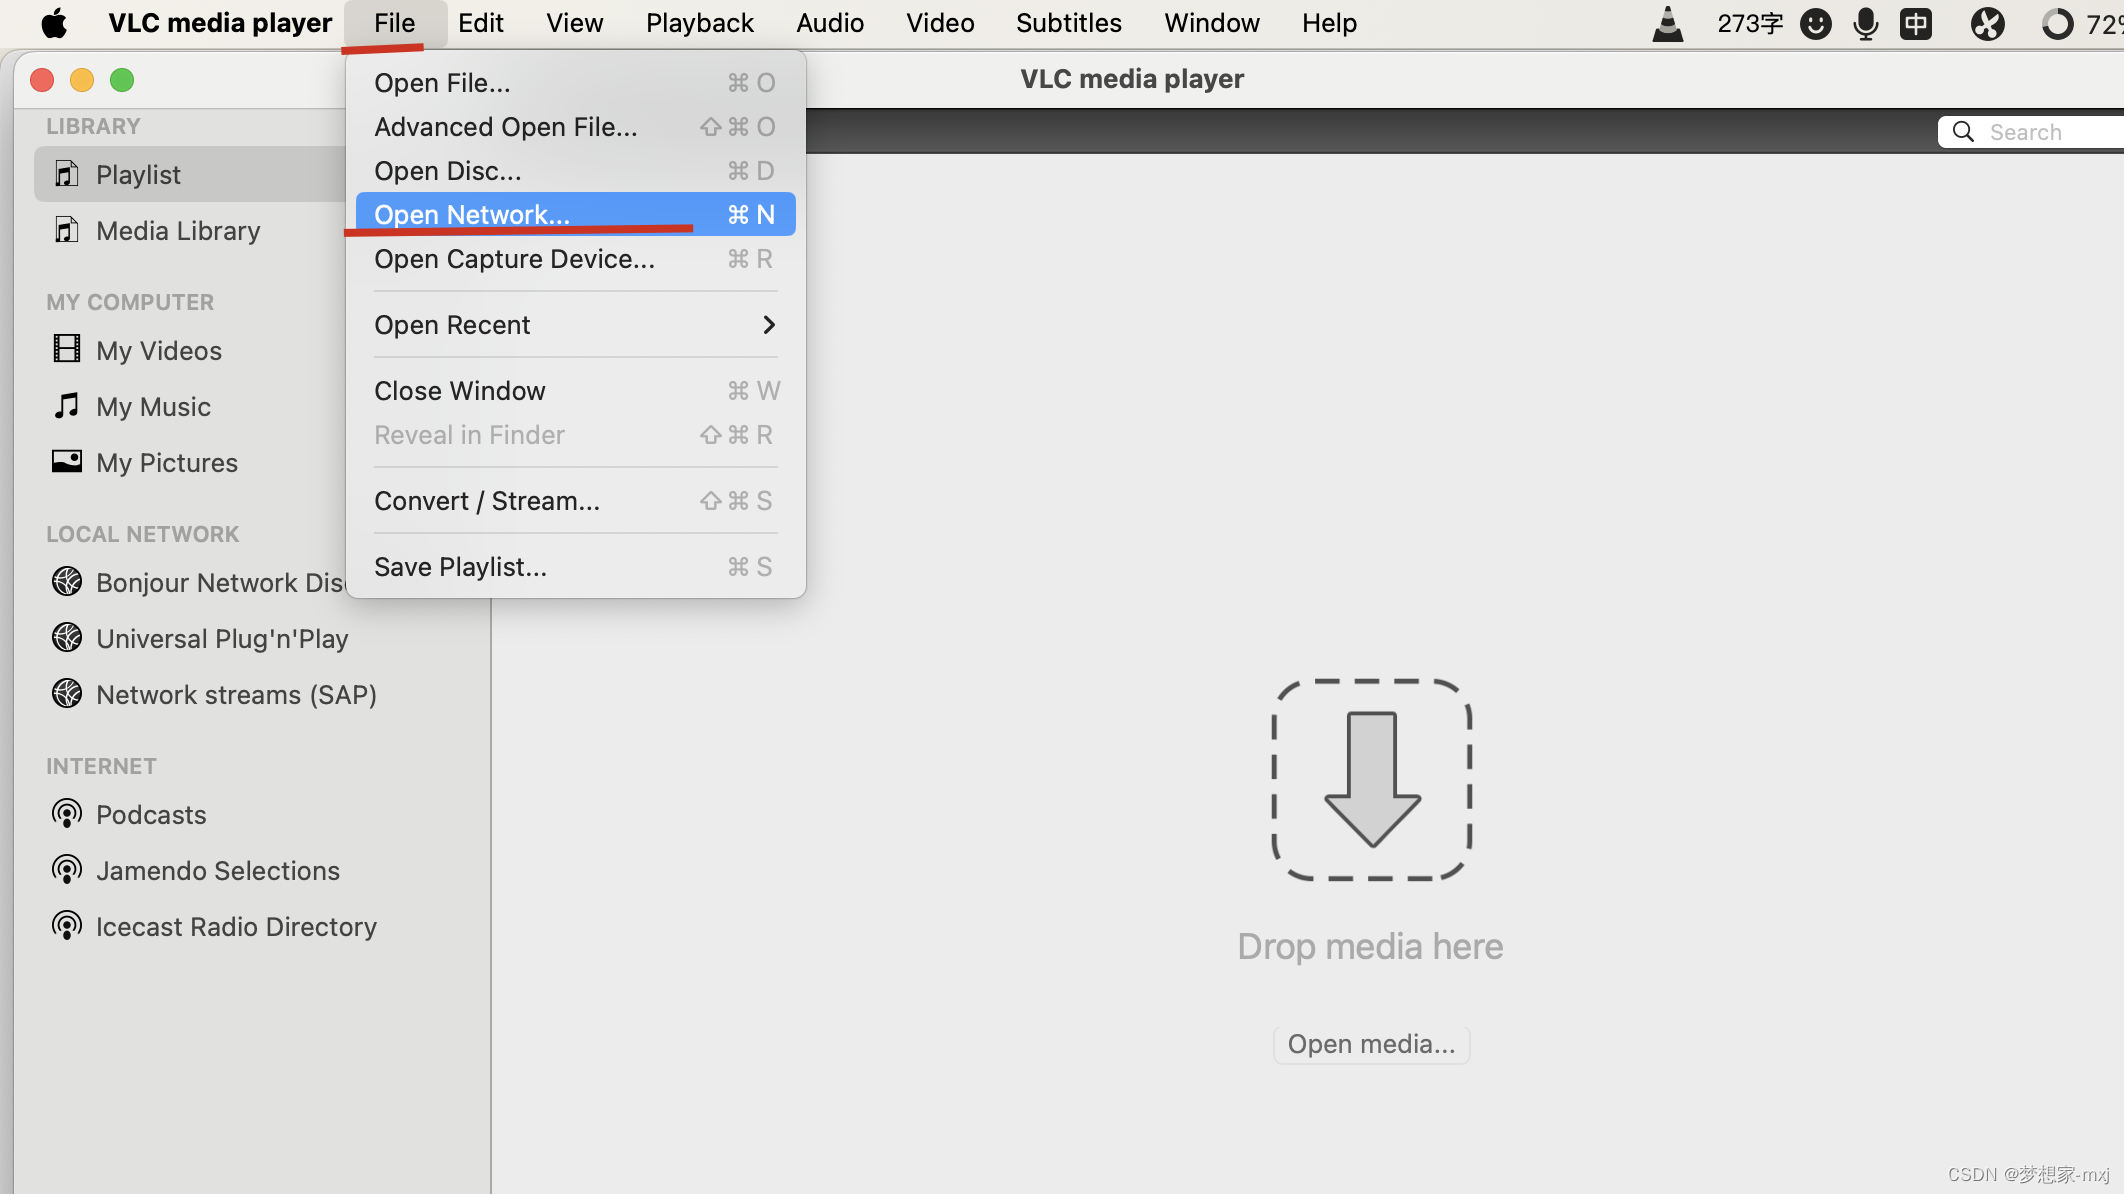
Task: Close the File menu
Action: 395,23
